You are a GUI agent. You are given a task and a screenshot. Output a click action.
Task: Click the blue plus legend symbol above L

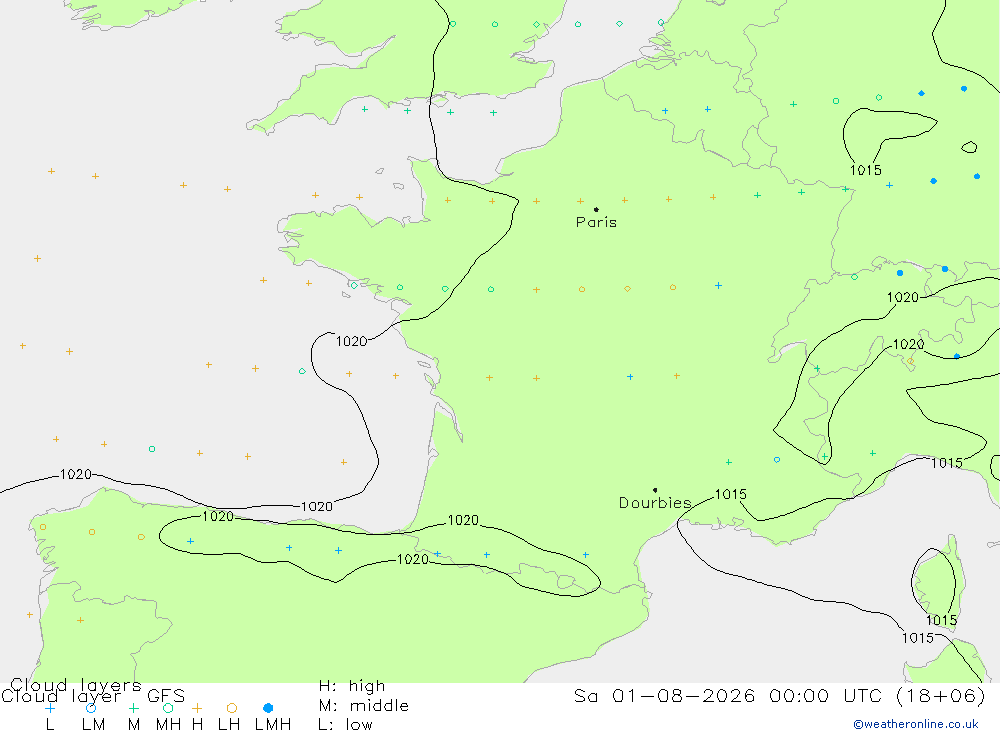[x=50, y=708]
